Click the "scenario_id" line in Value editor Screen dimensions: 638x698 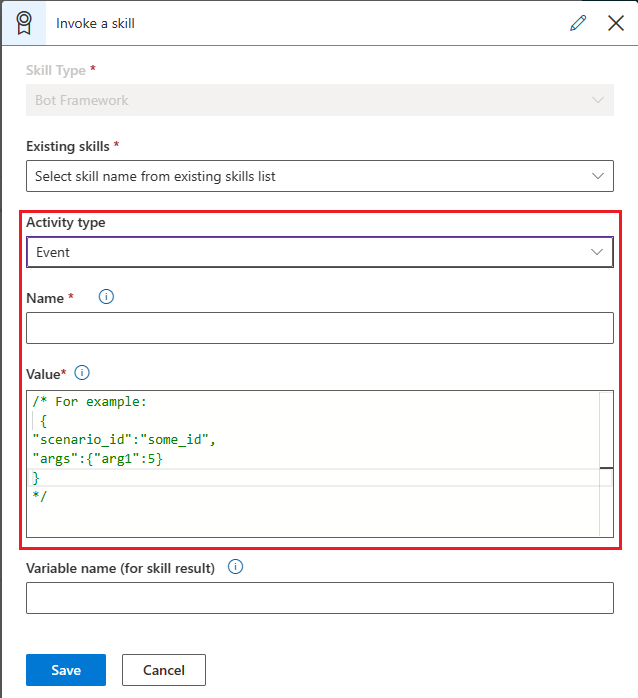(124, 439)
